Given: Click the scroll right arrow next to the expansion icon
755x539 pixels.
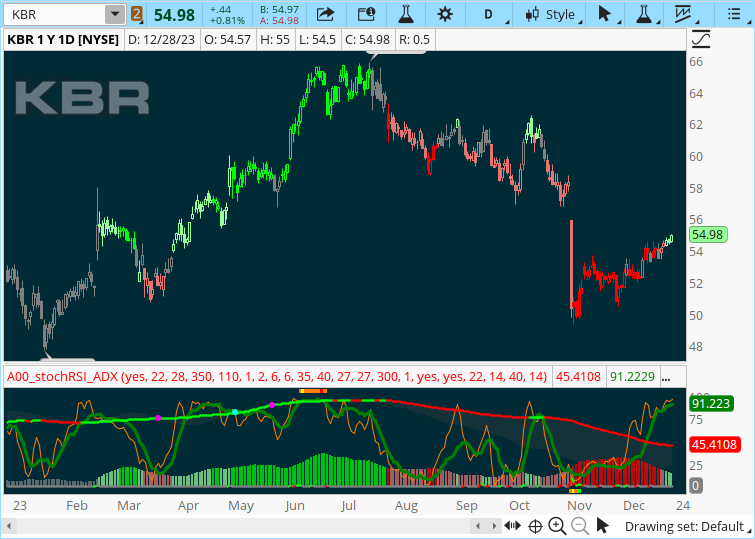Looking at the screenshot, I should [495, 526].
